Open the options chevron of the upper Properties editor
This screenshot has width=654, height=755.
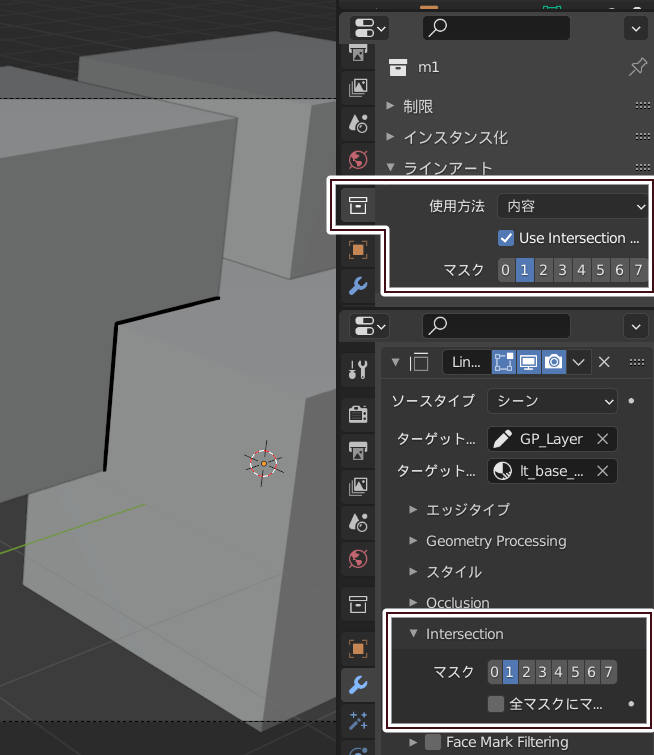(x=636, y=28)
